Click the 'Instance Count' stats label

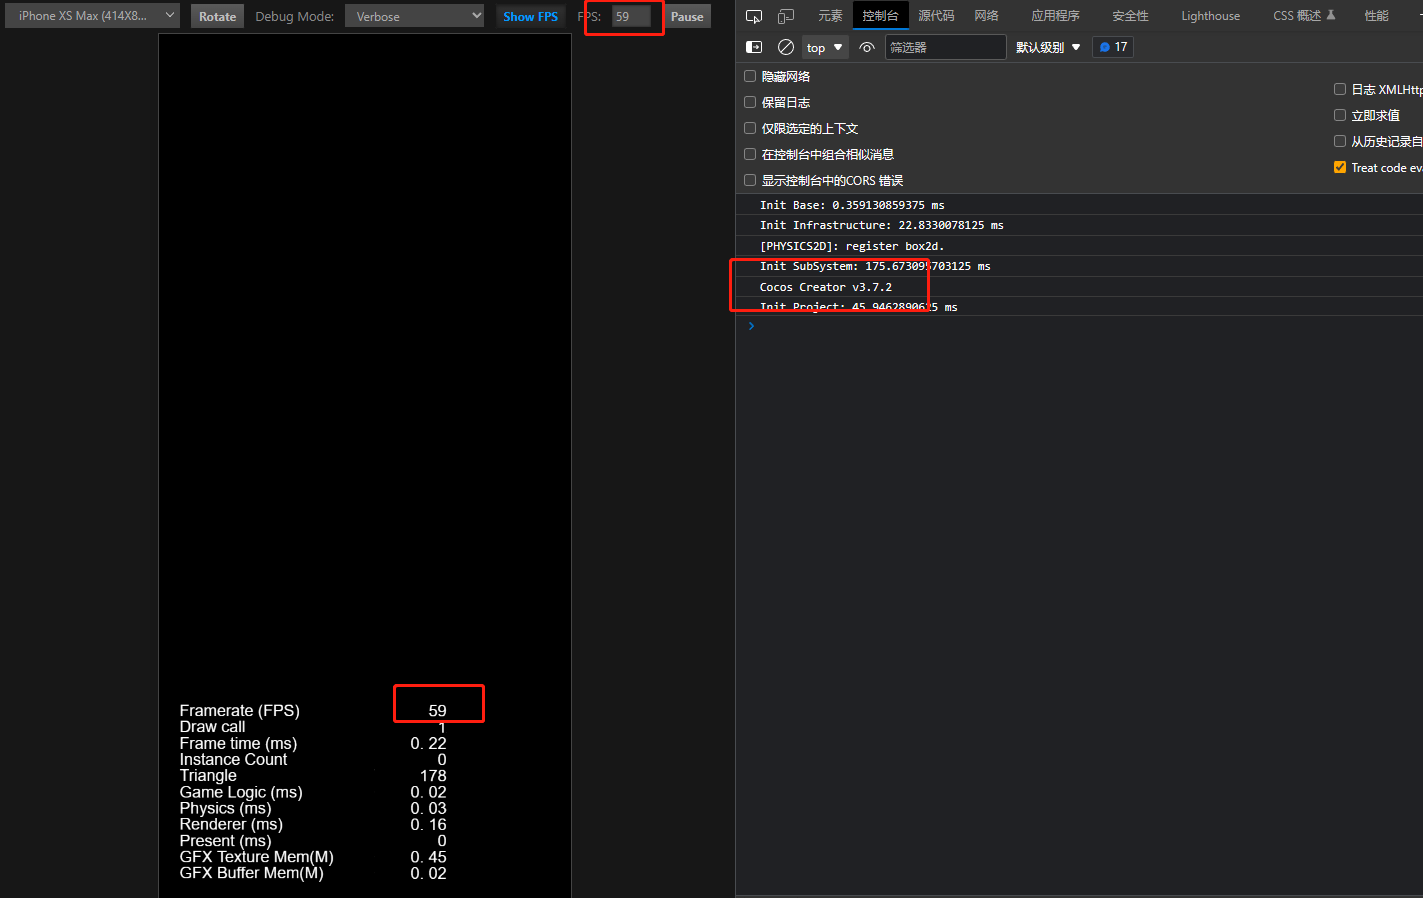click(x=233, y=759)
